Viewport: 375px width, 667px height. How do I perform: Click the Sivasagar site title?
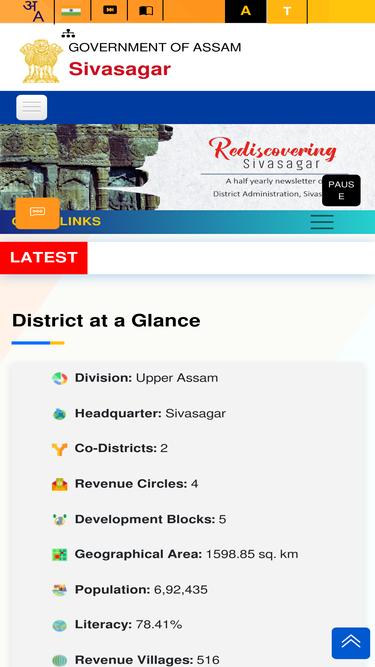tap(120, 69)
